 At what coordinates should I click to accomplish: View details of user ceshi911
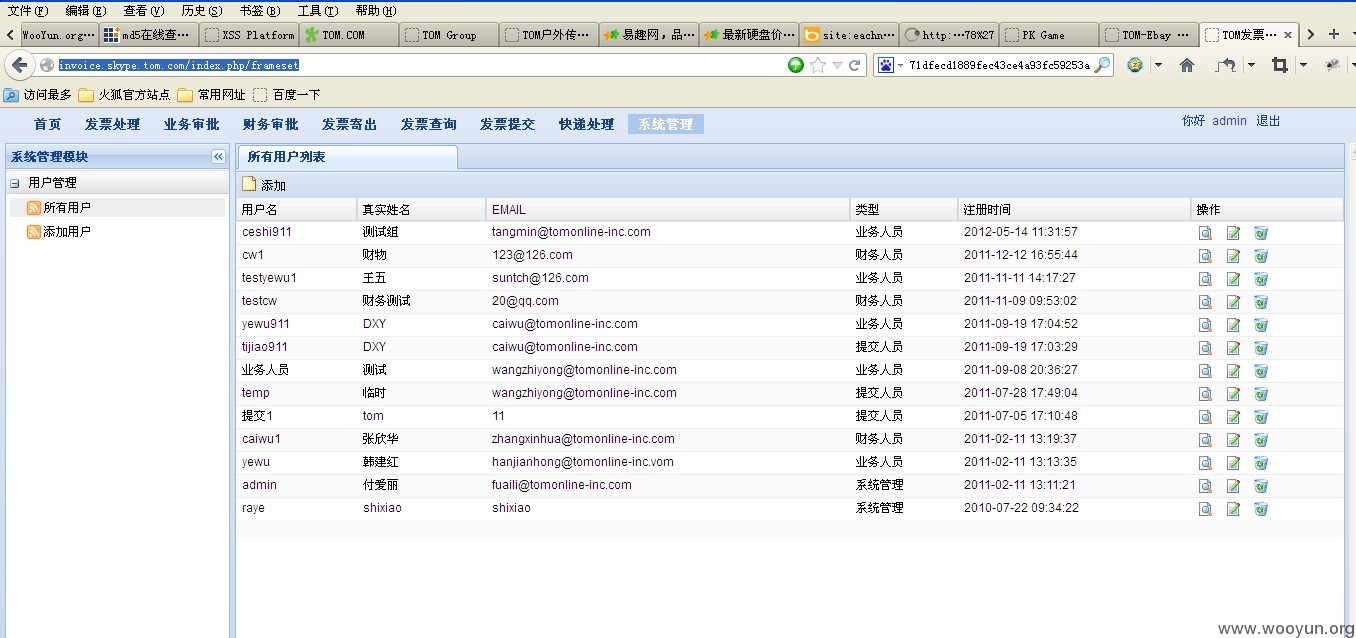pos(1205,233)
